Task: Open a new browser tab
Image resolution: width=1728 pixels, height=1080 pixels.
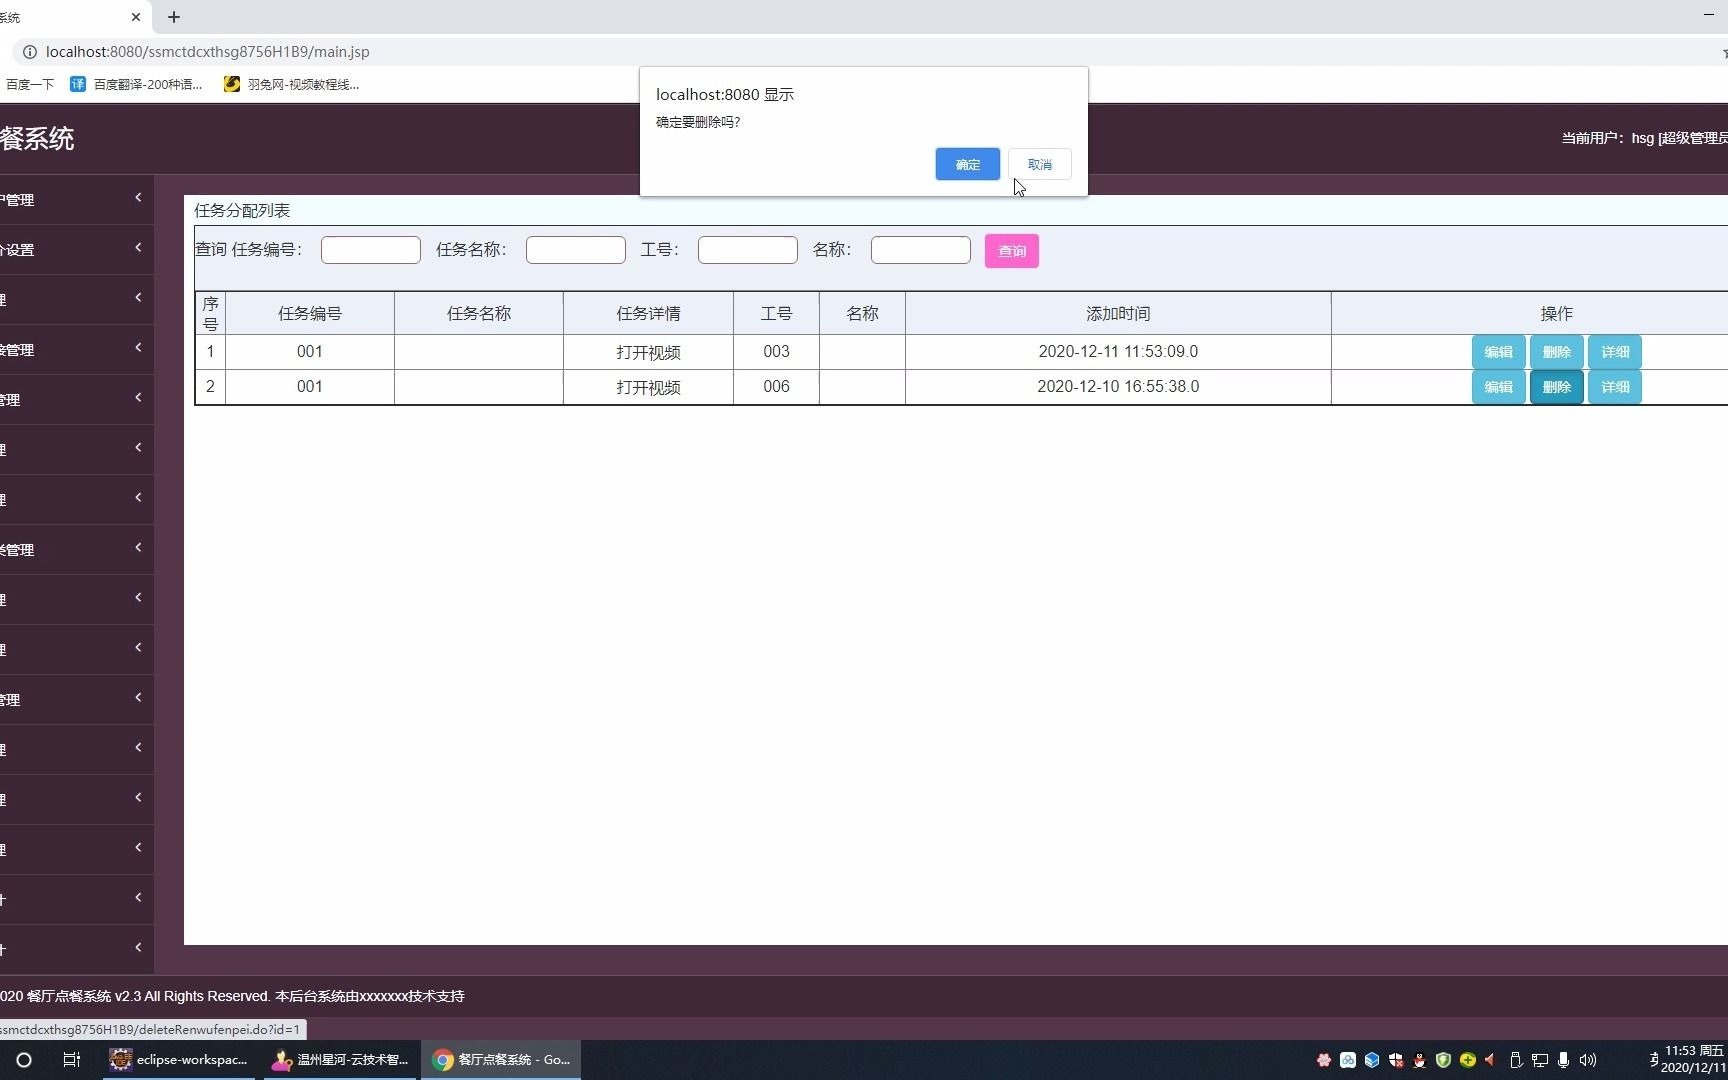Action: pos(174,17)
